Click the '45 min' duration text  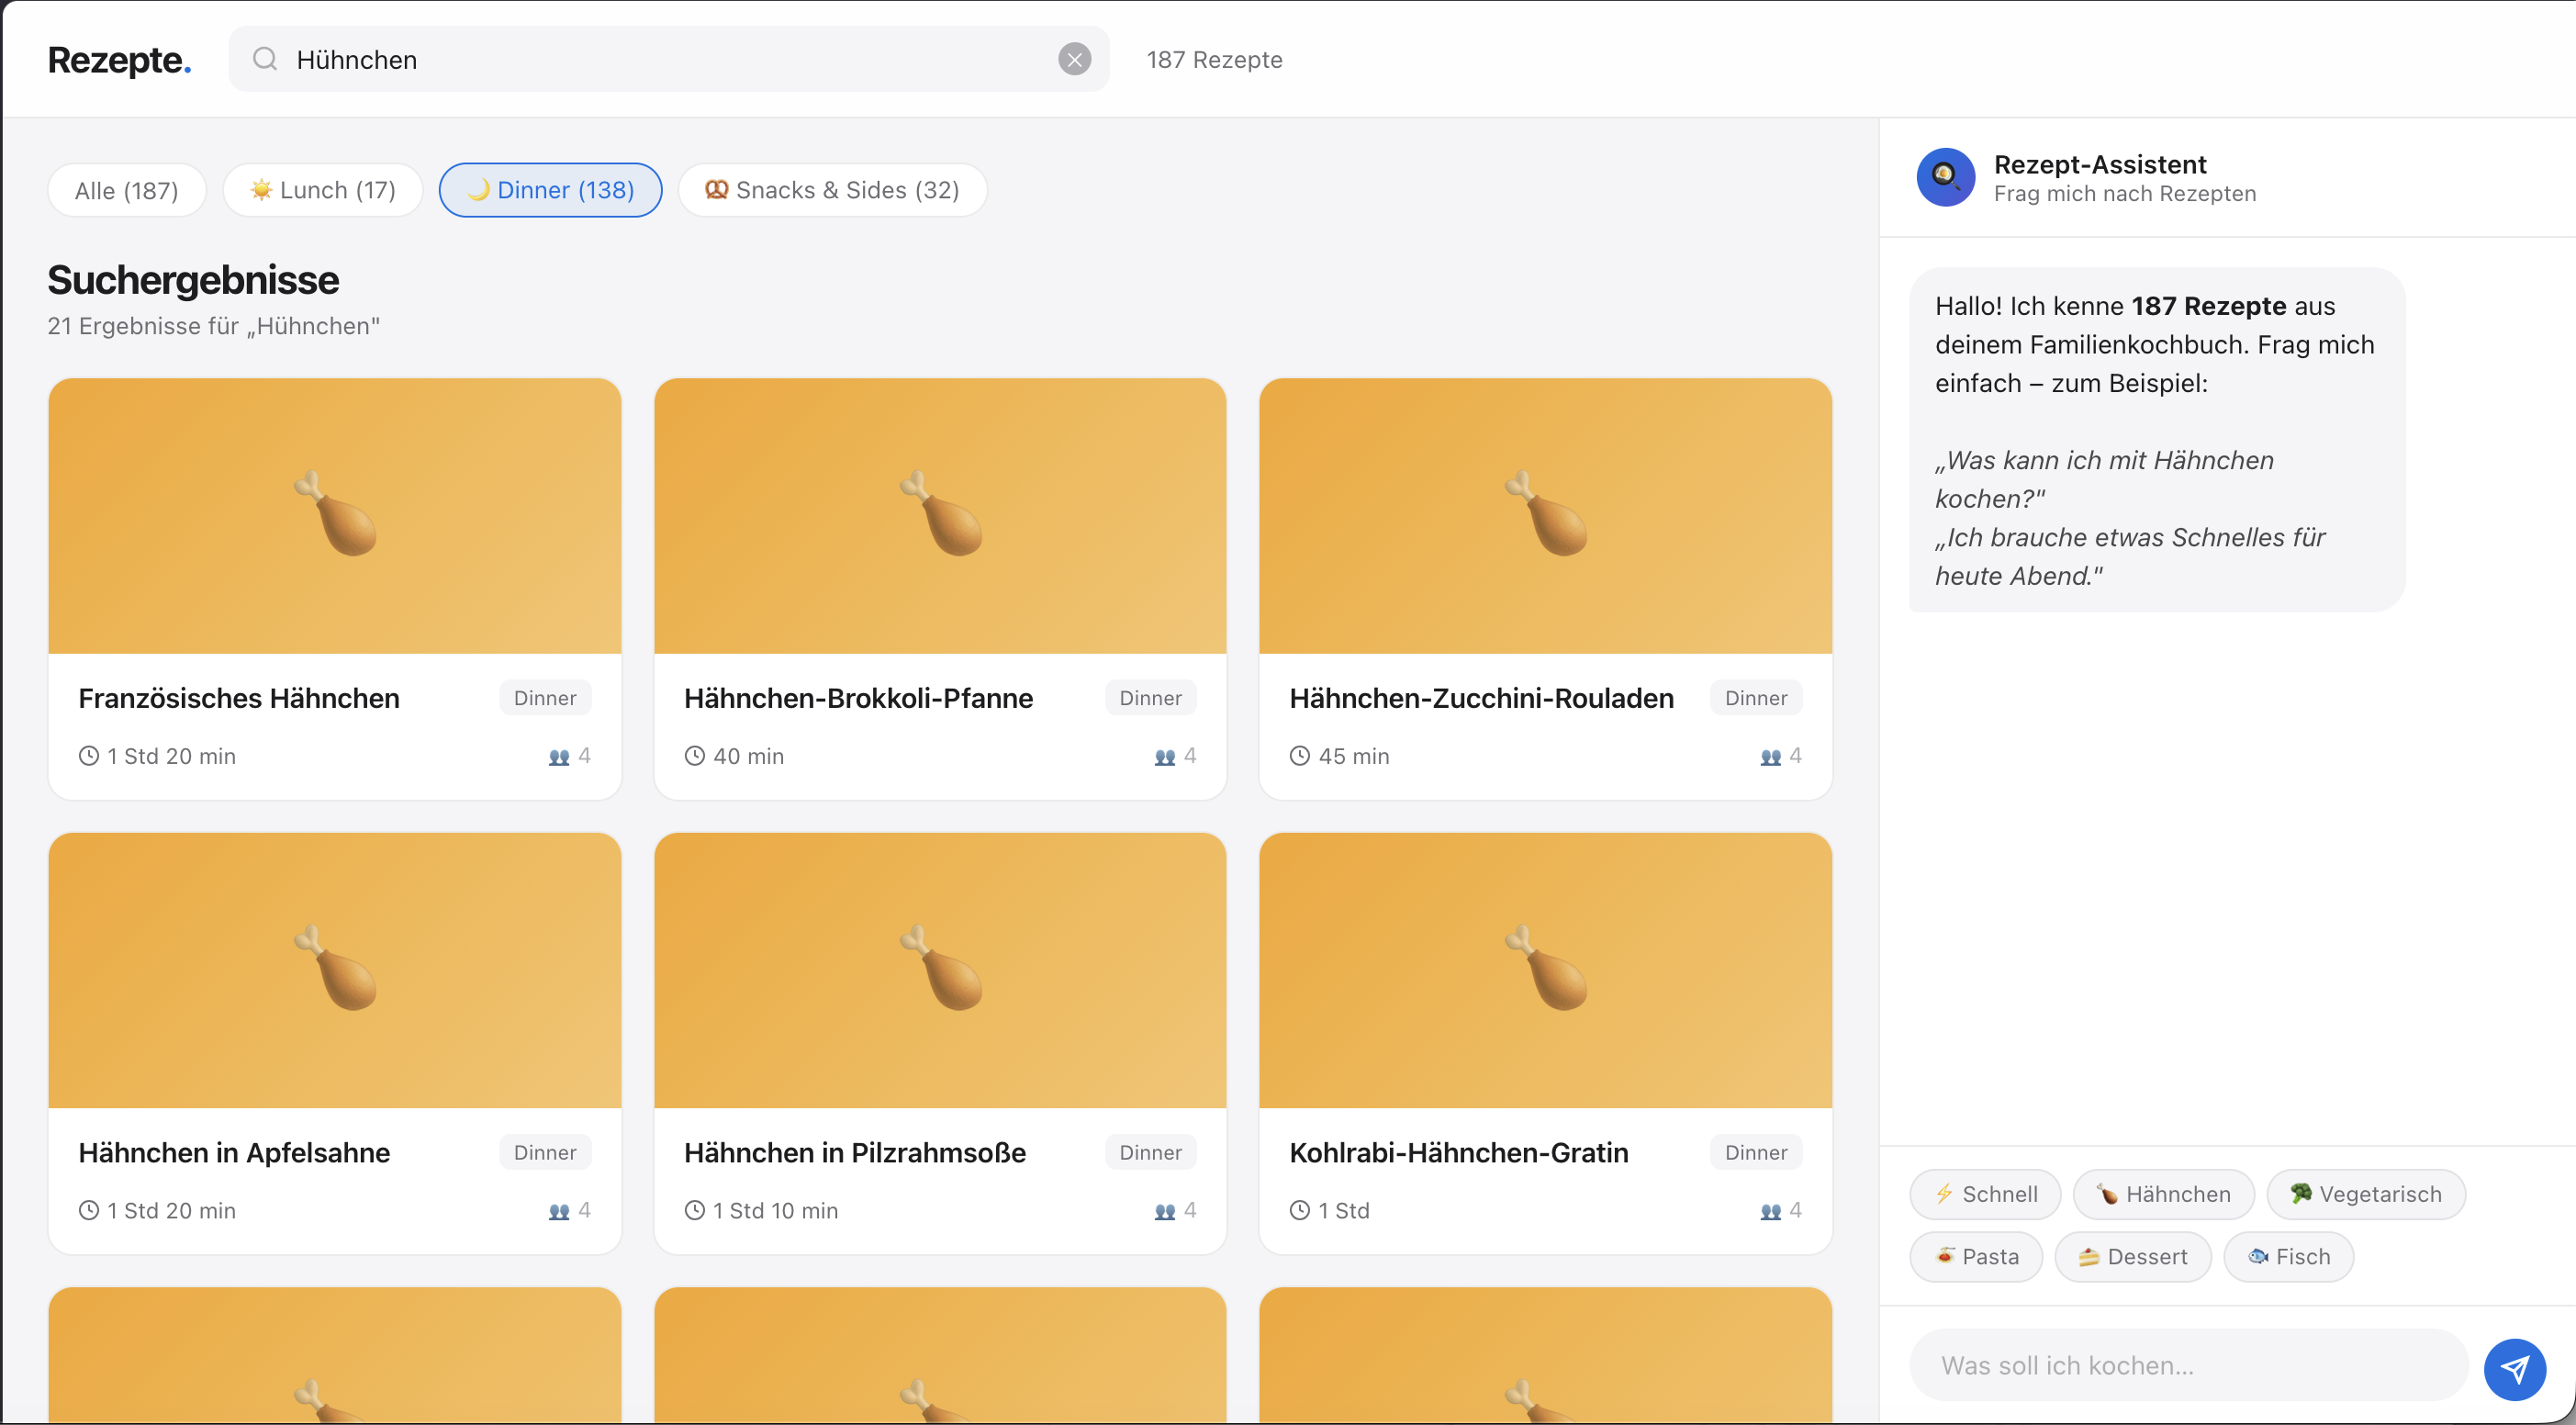tap(1354, 757)
